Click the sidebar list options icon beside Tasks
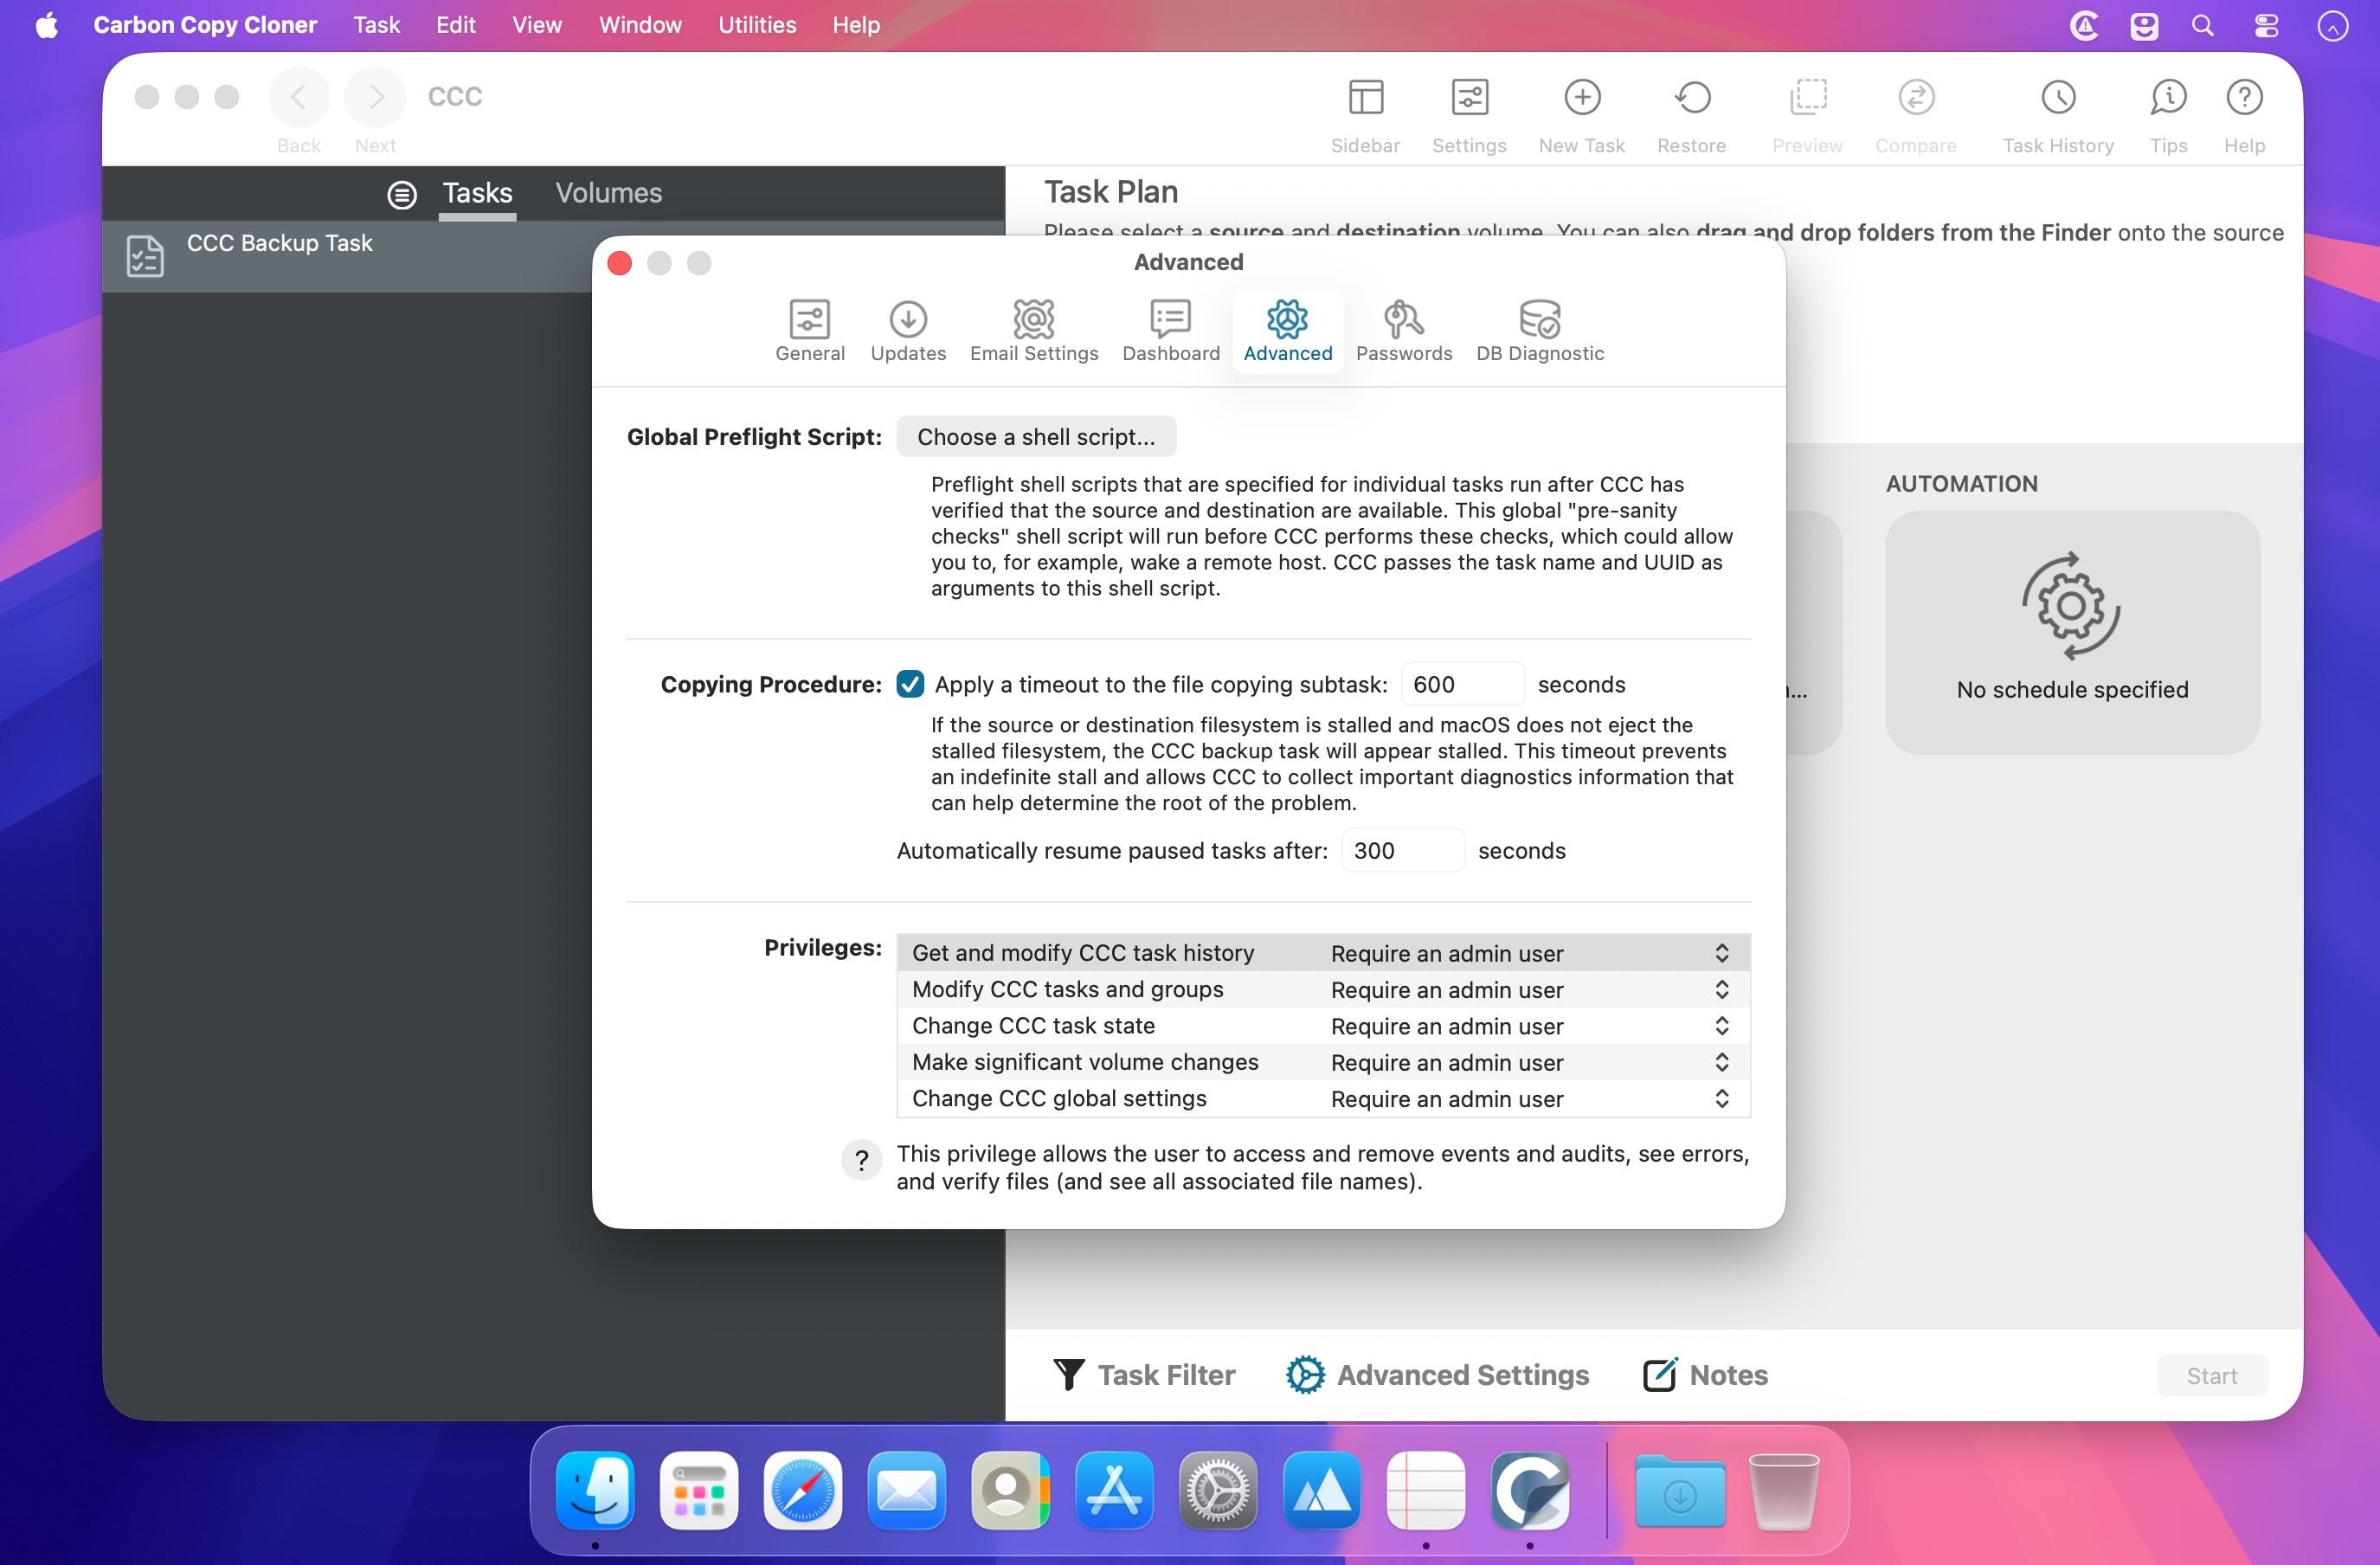 [x=402, y=194]
